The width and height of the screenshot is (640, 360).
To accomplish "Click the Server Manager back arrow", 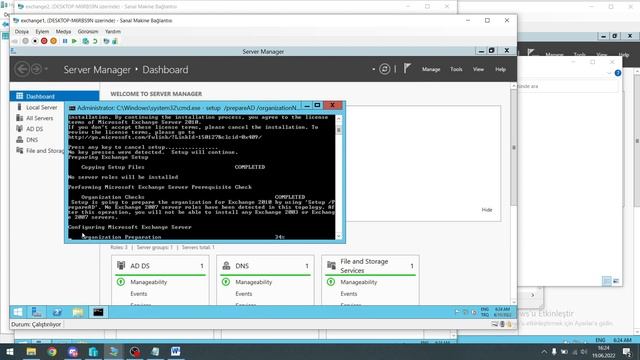I will tap(22, 69).
